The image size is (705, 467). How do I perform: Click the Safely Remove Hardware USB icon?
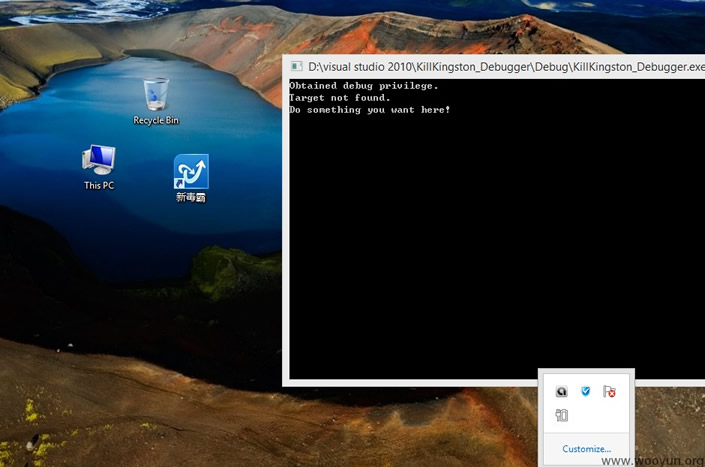[561, 415]
